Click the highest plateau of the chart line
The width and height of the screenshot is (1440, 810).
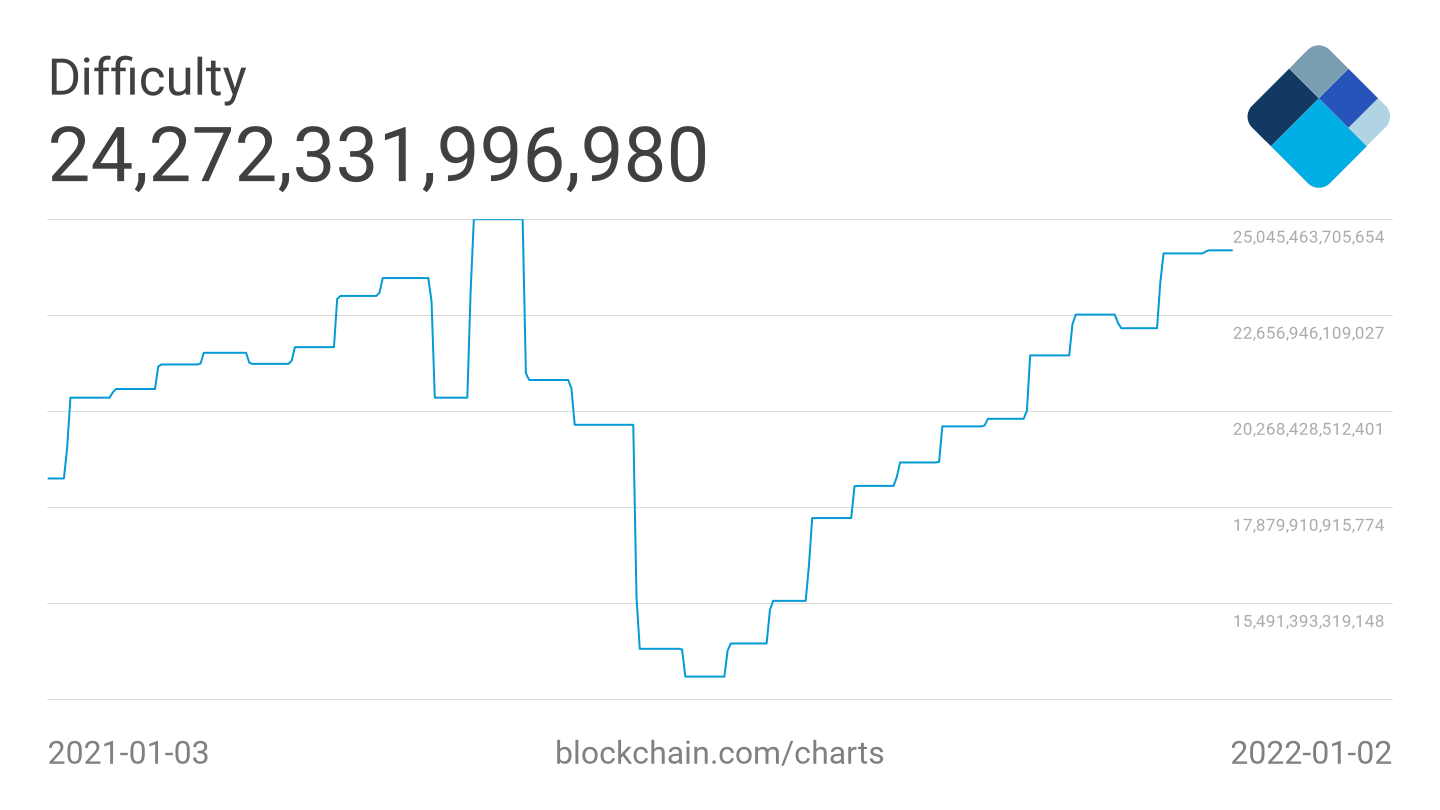coord(498,220)
